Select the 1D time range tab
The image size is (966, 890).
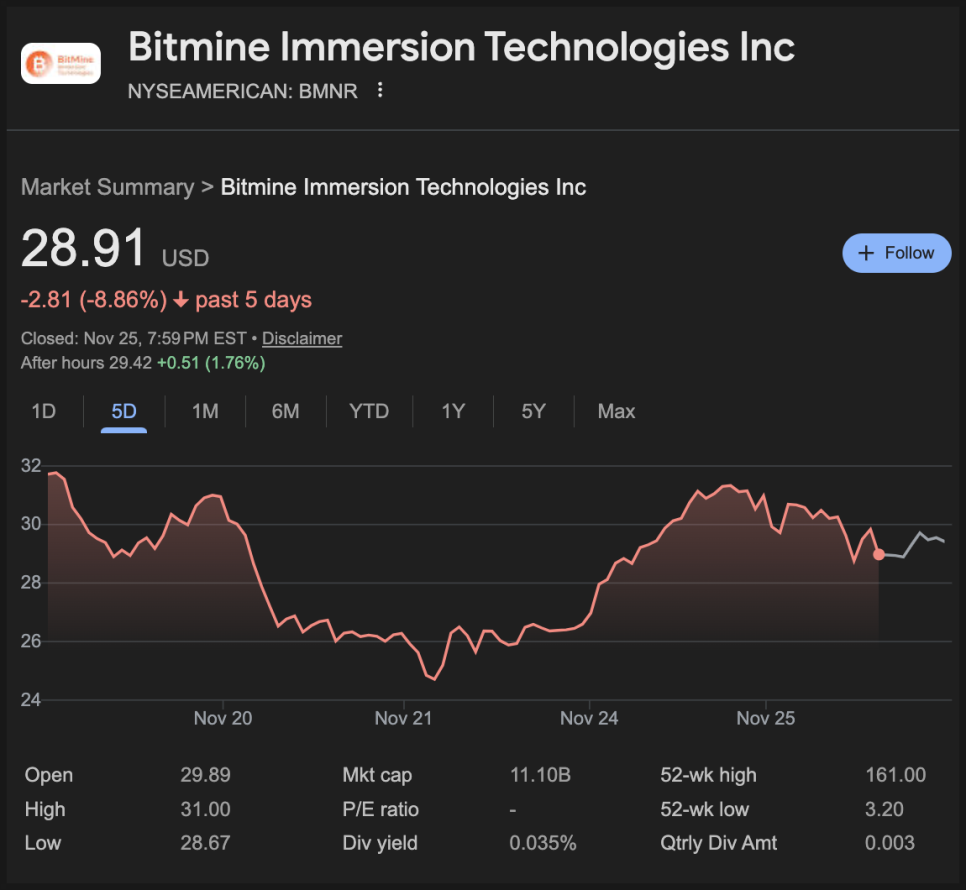click(43, 411)
